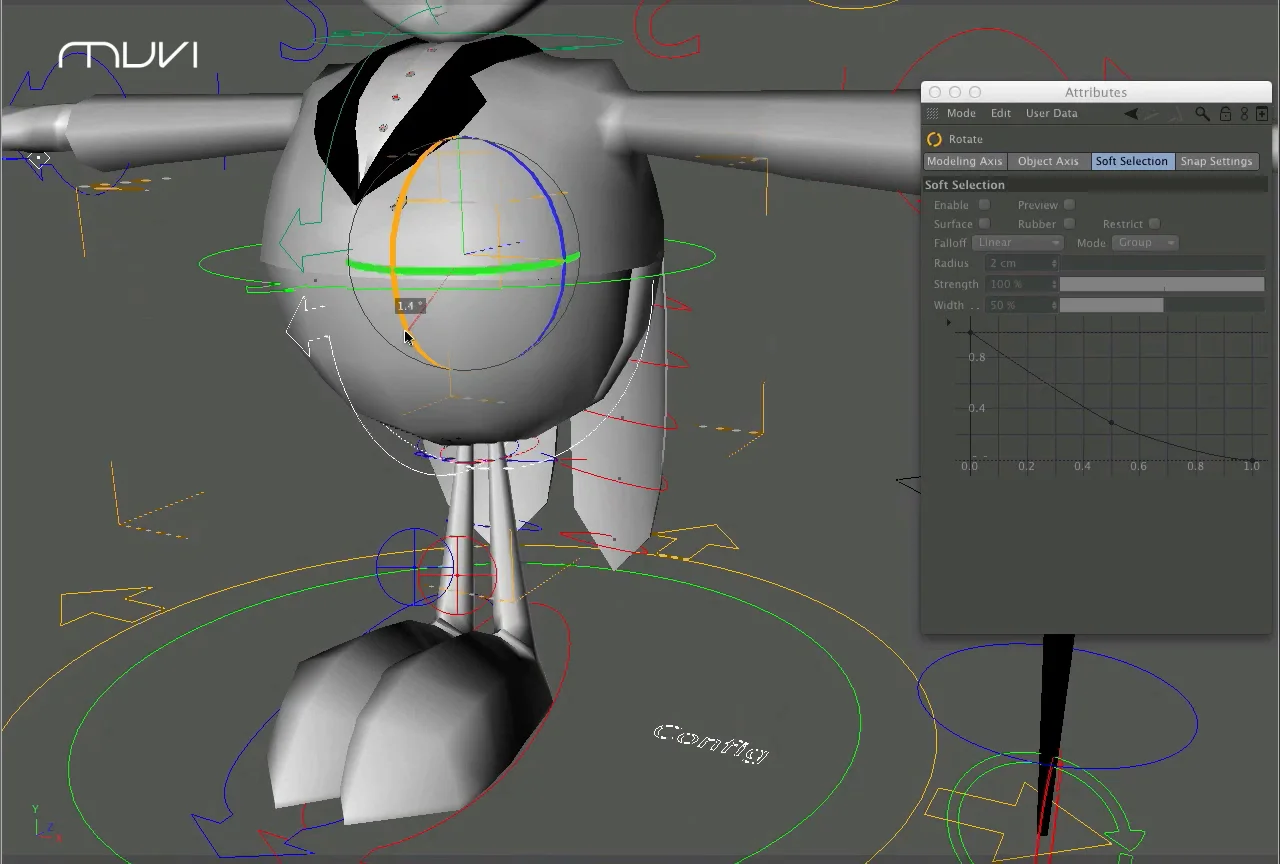
Task: Select the Soft Selection tab
Action: [1132, 161]
